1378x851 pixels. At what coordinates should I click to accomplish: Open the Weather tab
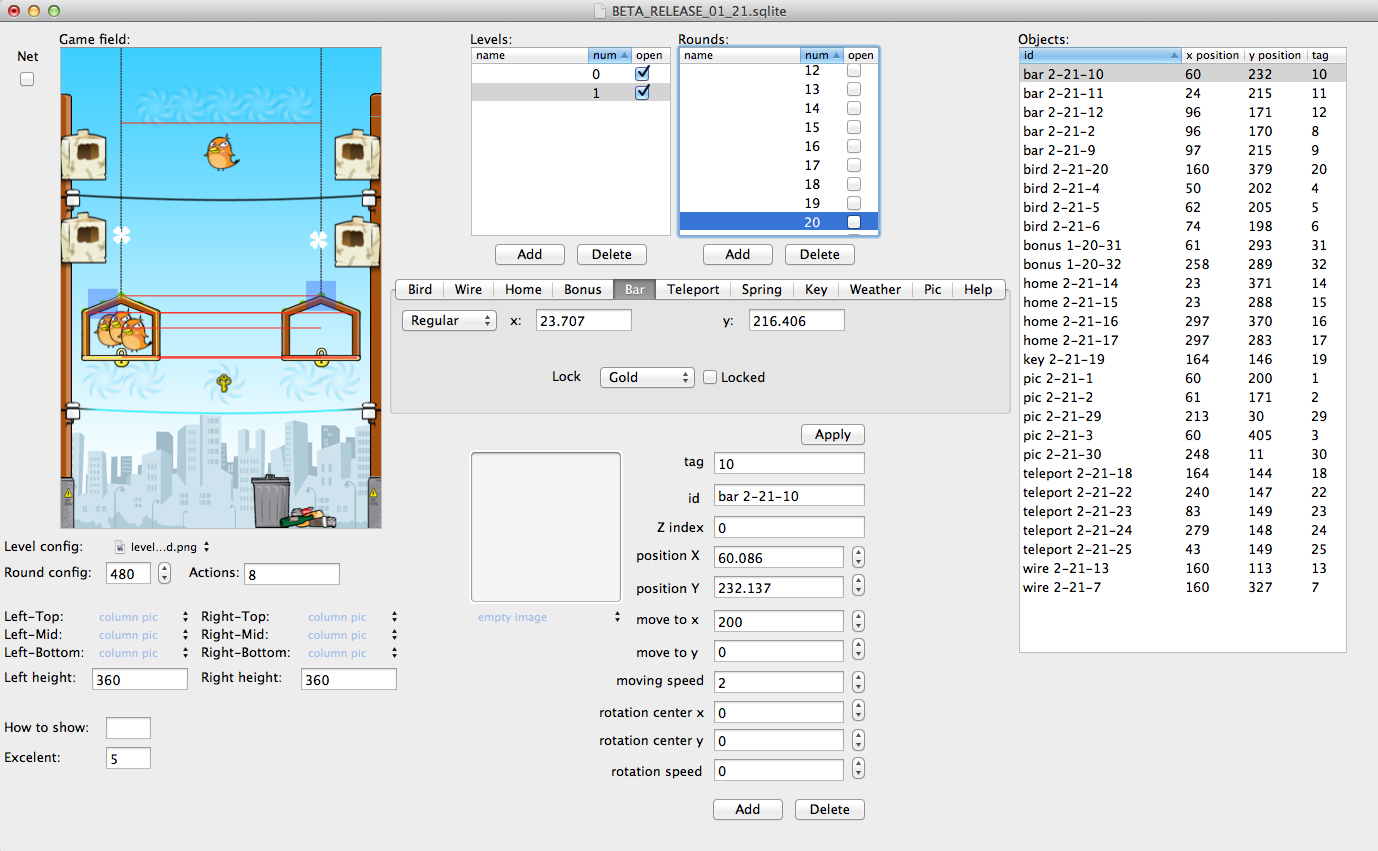pos(875,289)
